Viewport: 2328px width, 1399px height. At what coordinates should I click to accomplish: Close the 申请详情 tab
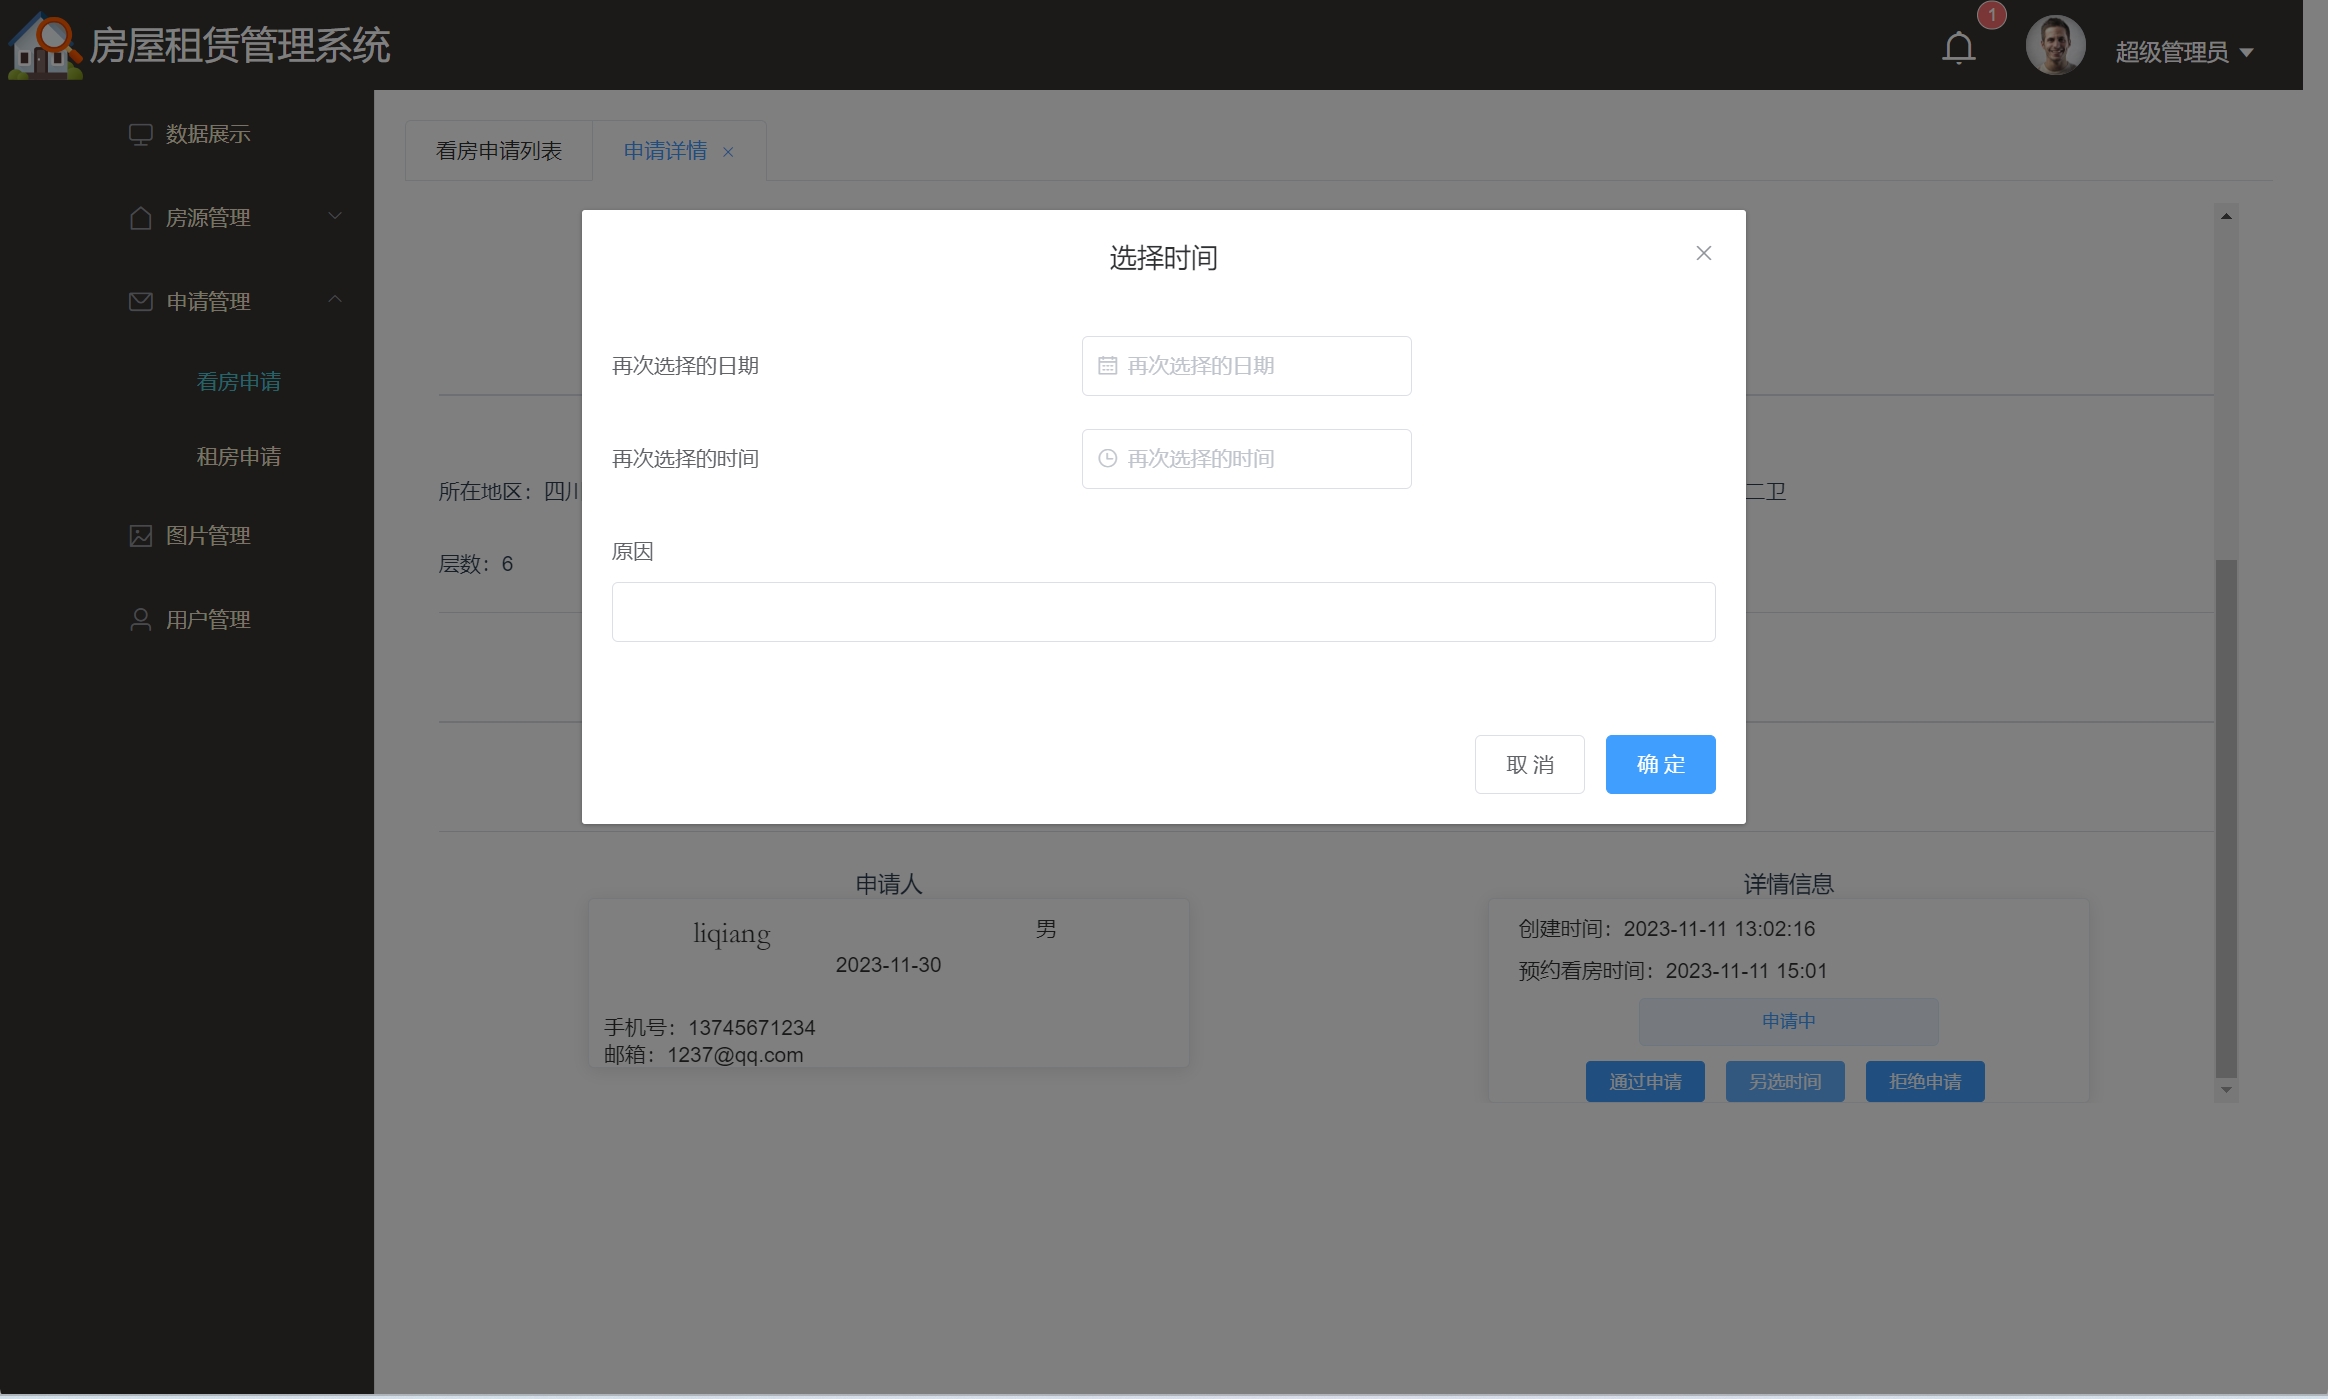click(728, 152)
